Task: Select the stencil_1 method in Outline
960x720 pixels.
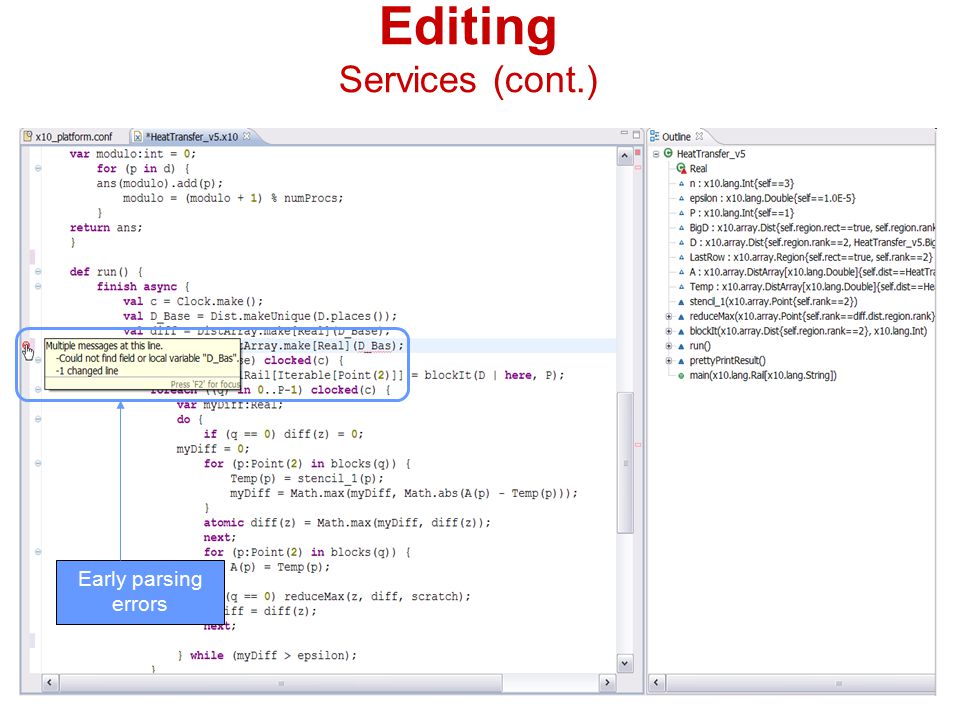Action: point(773,301)
